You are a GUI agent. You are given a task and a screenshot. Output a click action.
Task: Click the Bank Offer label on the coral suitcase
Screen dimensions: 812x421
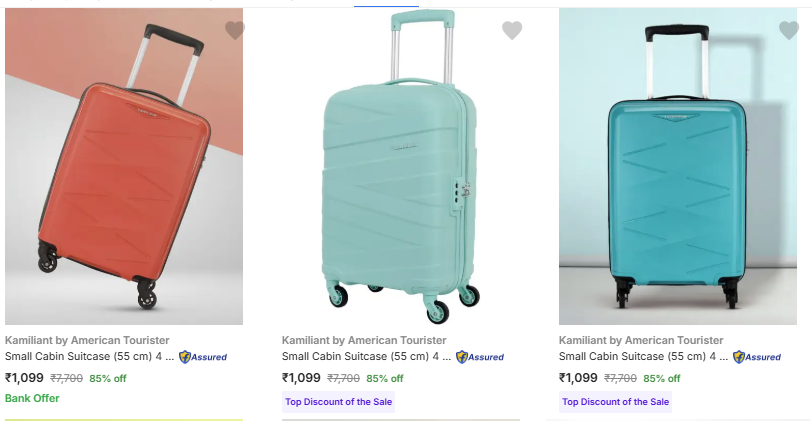pyautogui.click(x=32, y=398)
